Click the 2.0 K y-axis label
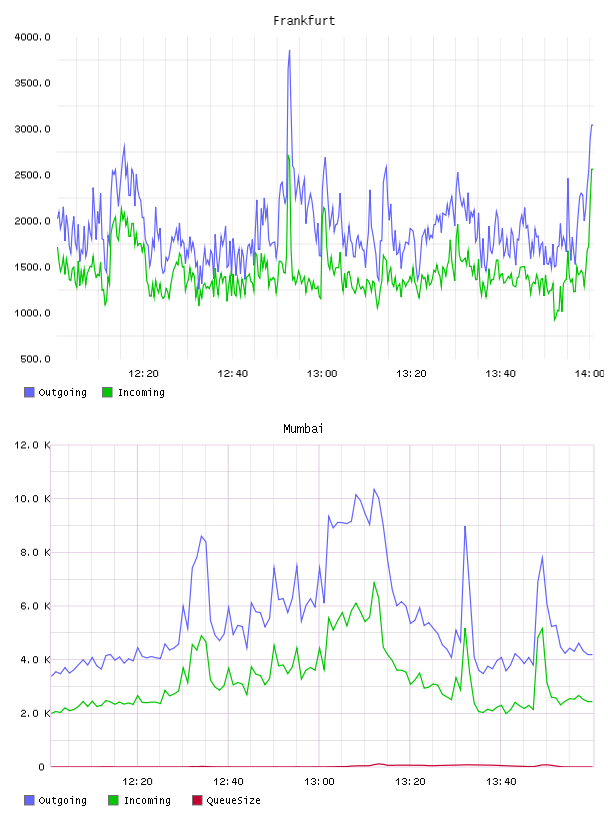 (35, 713)
